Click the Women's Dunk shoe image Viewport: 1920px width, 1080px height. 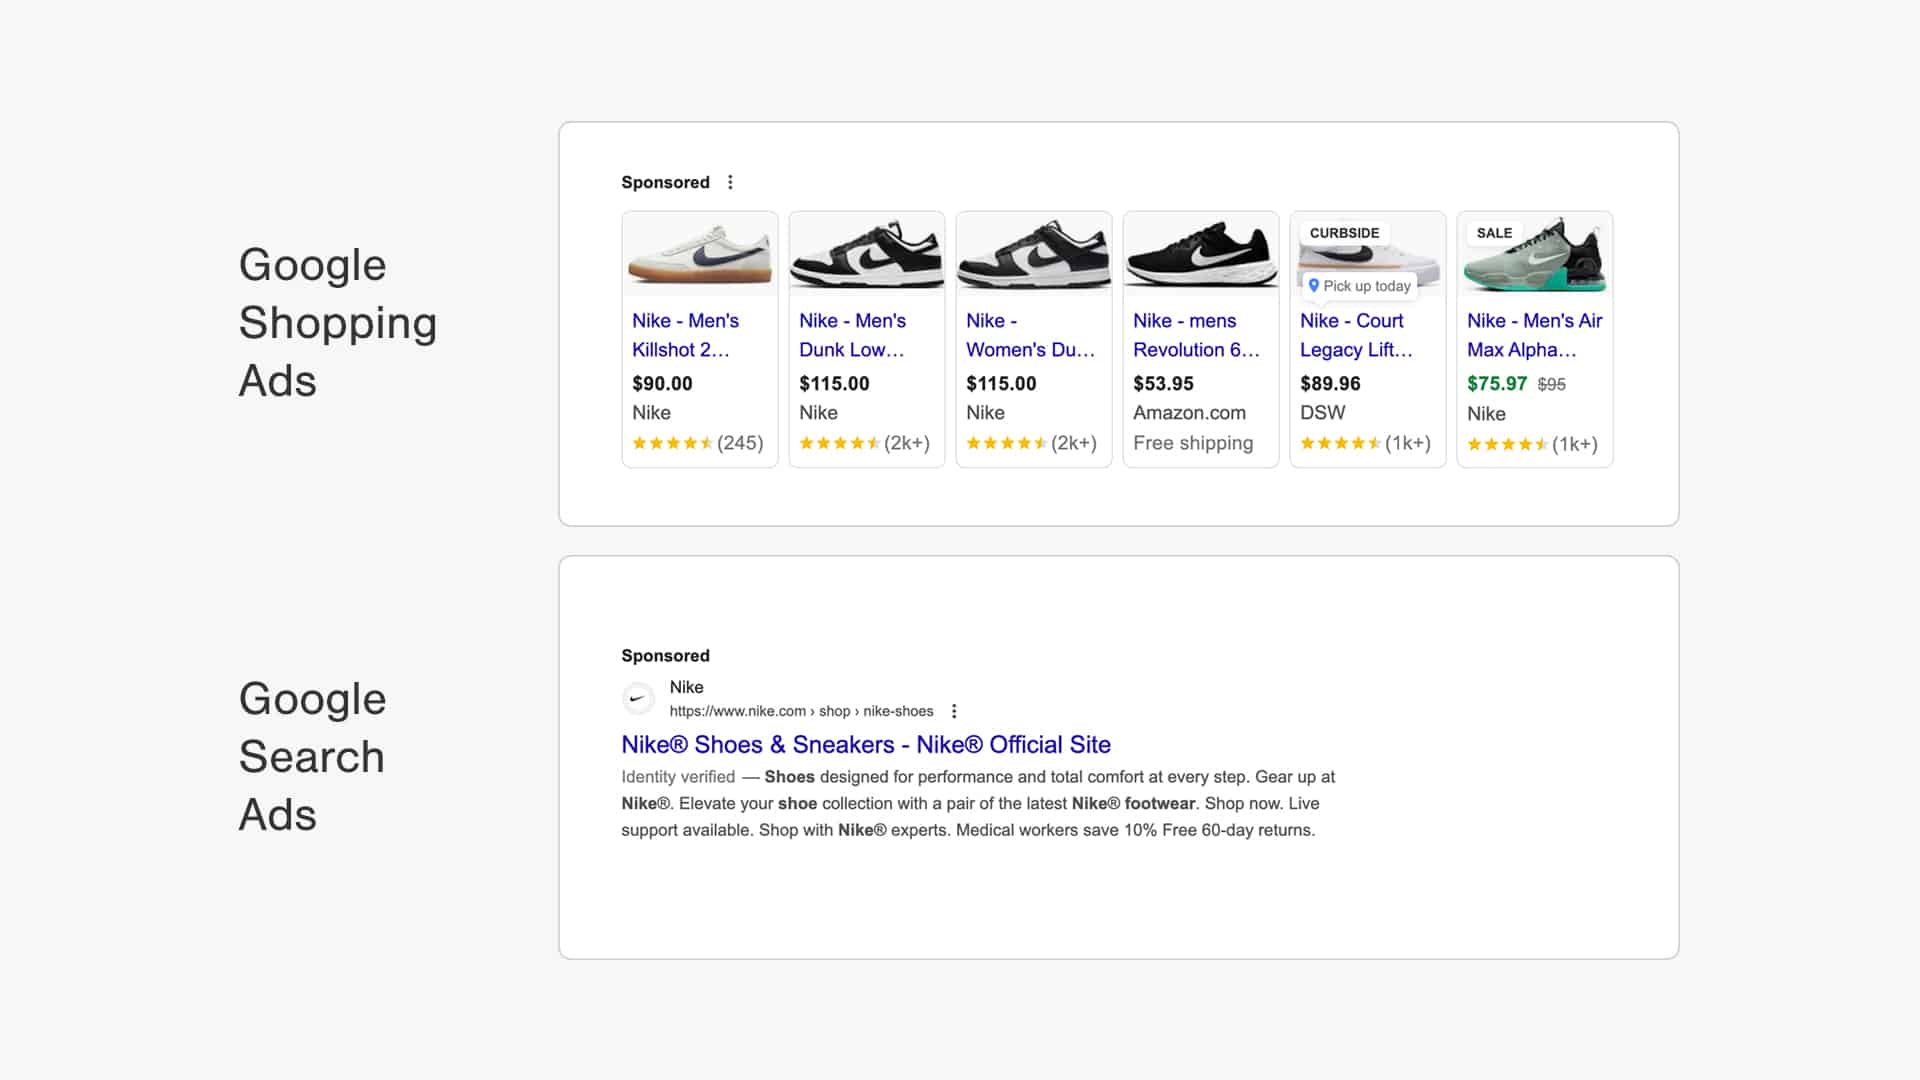[x=1034, y=254]
